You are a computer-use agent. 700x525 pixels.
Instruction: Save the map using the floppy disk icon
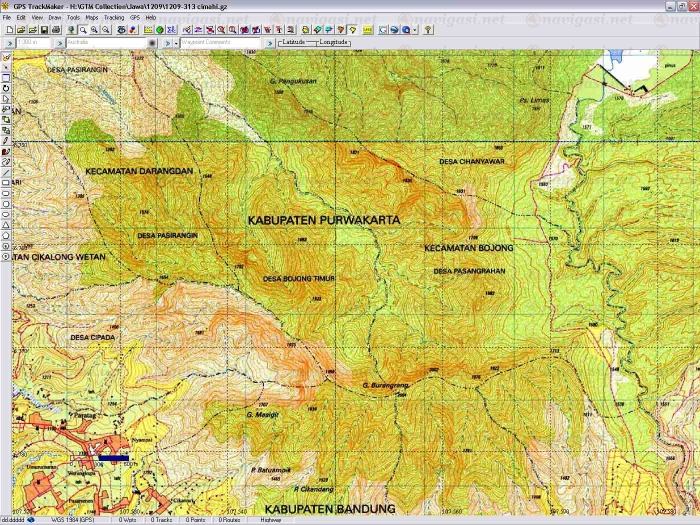pyautogui.click(x=44, y=30)
